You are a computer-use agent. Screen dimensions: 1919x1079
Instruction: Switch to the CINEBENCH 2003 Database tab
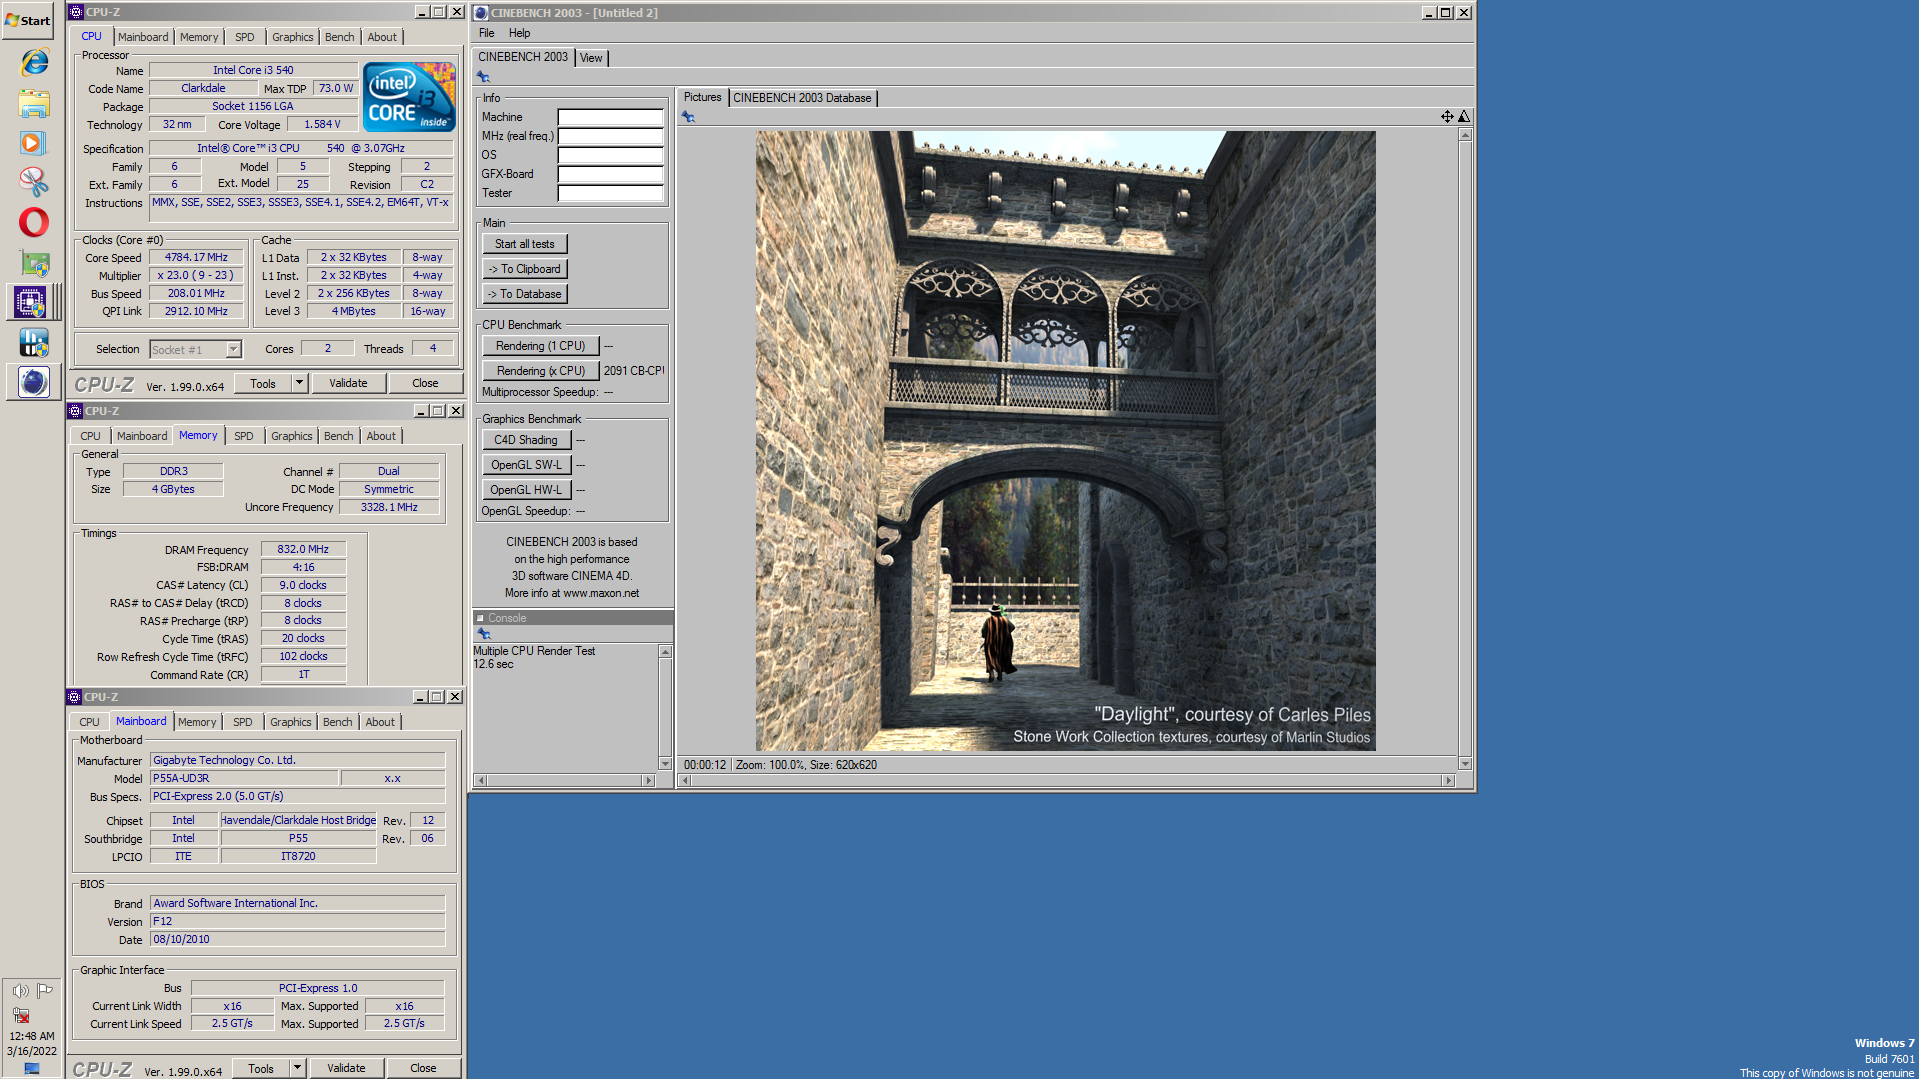[x=801, y=98]
